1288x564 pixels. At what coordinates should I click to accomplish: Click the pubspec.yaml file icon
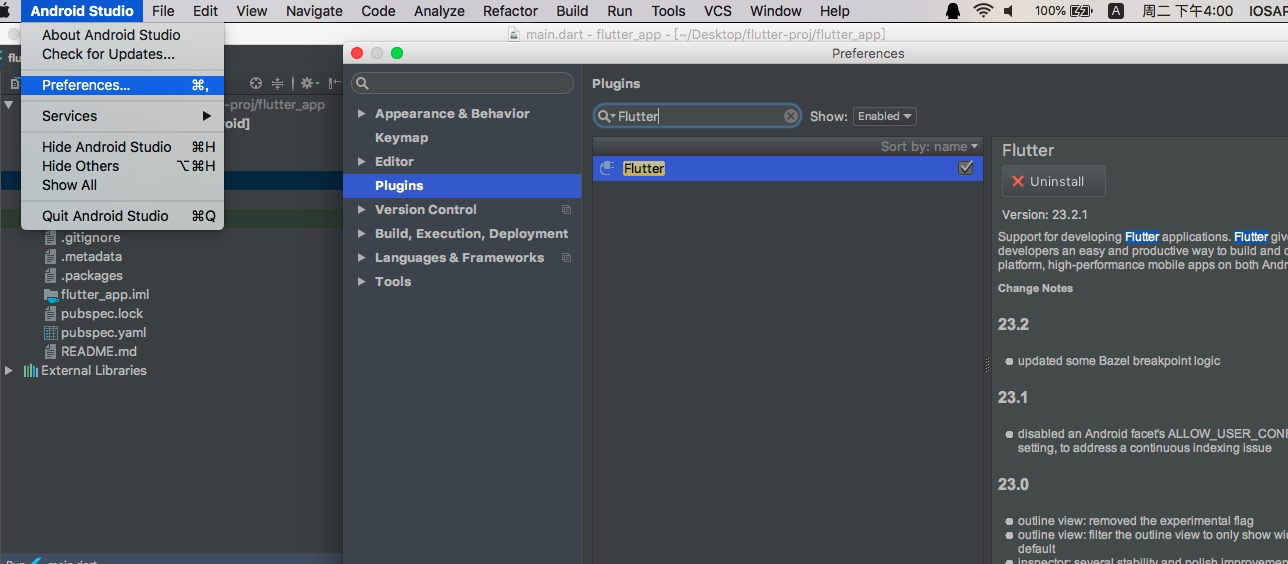(x=52, y=333)
